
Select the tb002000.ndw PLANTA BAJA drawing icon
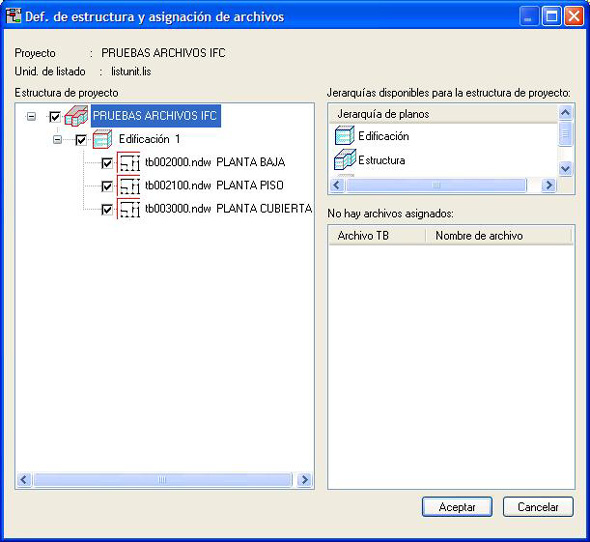128,162
